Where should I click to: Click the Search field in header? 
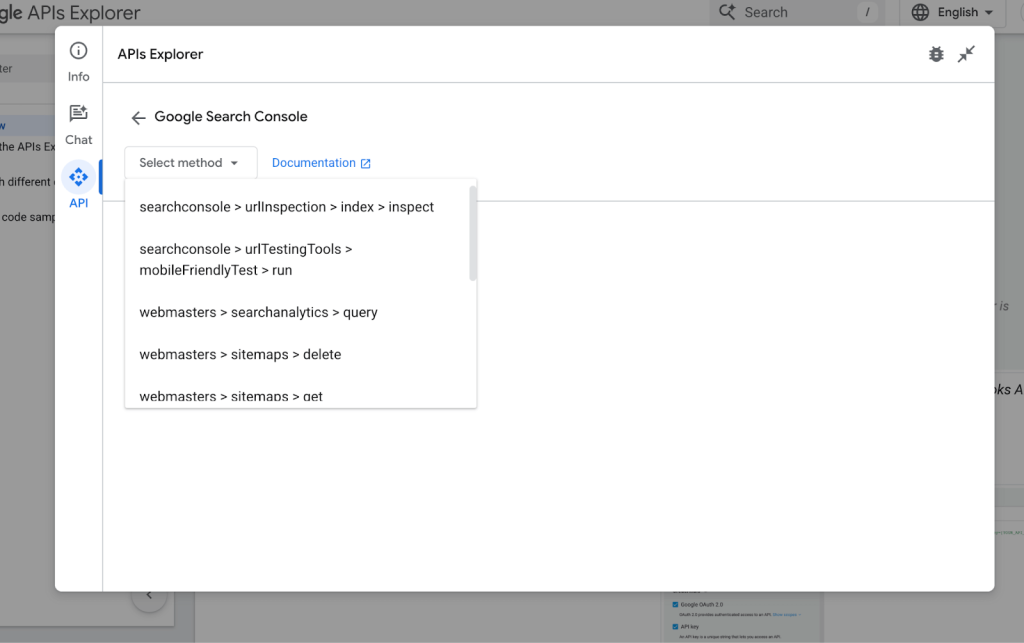(x=795, y=12)
